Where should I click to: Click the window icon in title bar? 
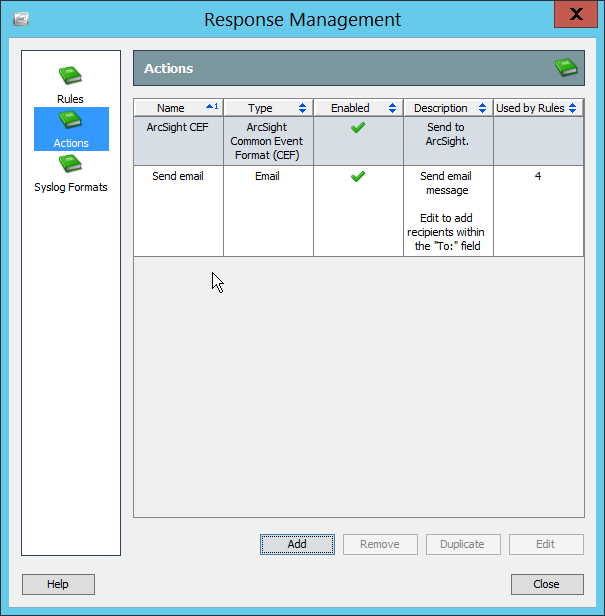click(21, 19)
